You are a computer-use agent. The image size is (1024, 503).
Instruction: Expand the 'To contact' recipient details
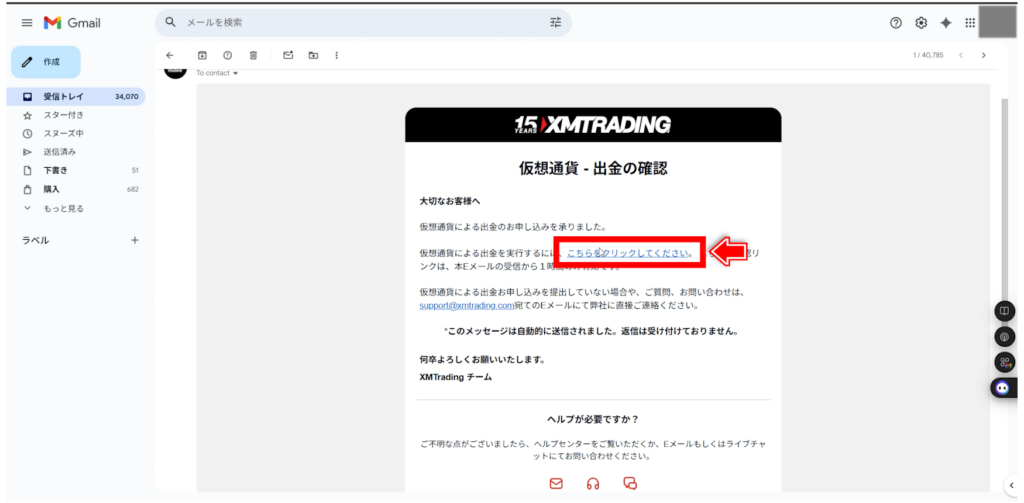click(235, 73)
